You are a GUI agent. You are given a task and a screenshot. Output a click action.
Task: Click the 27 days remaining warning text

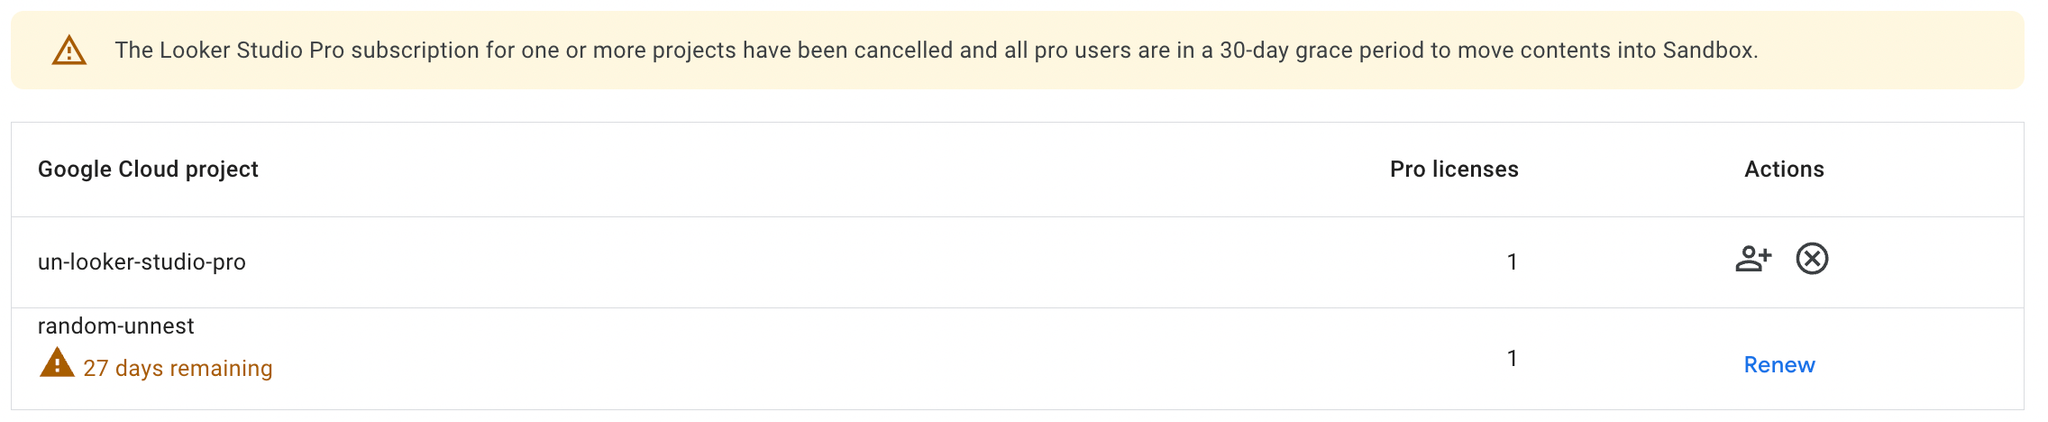pyautogui.click(x=178, y=368)
